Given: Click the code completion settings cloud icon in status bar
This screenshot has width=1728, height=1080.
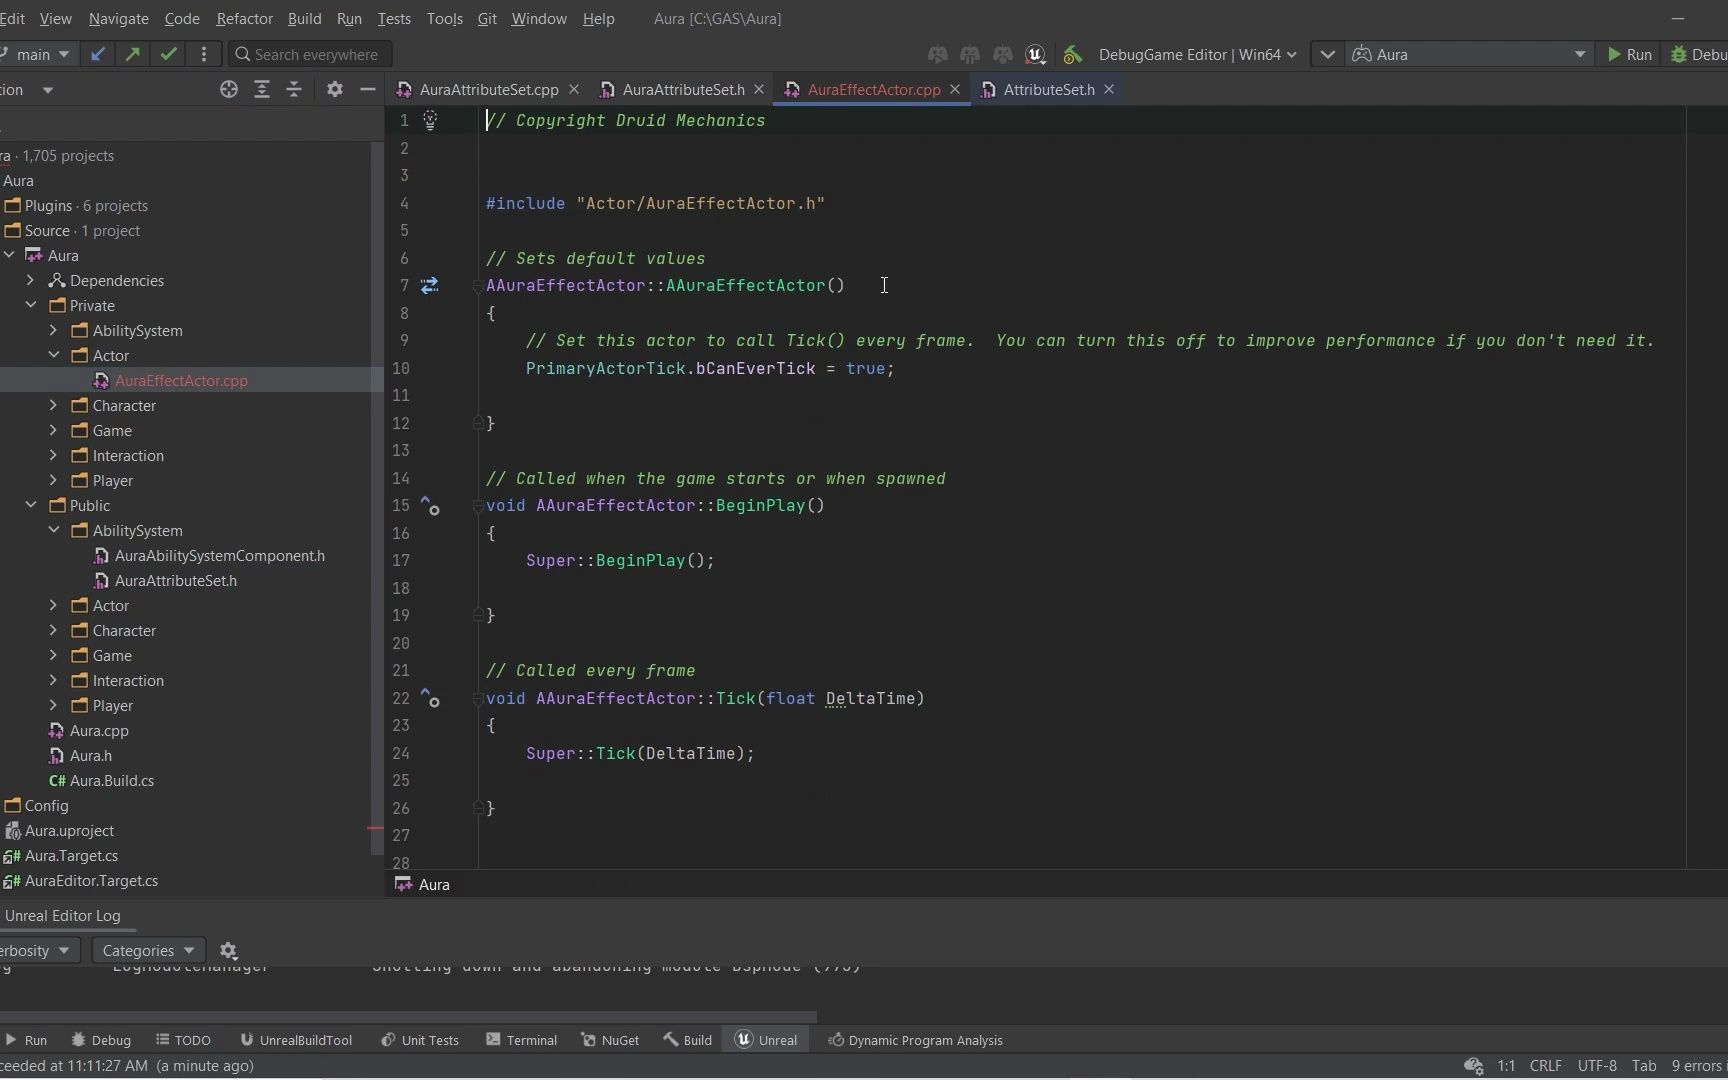Looking at the screenshot, I should (x=1472, y=1066).
